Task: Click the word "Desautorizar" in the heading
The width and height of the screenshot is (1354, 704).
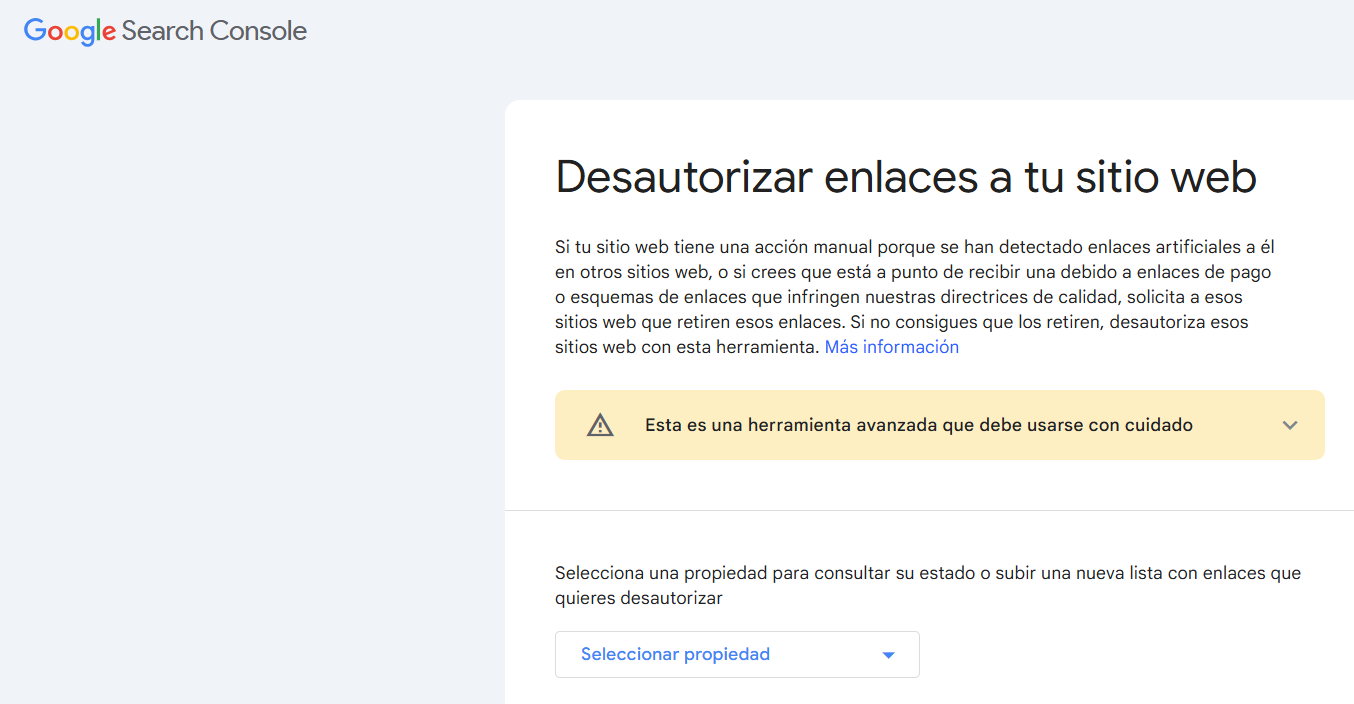Action: (x=683, y=177)
